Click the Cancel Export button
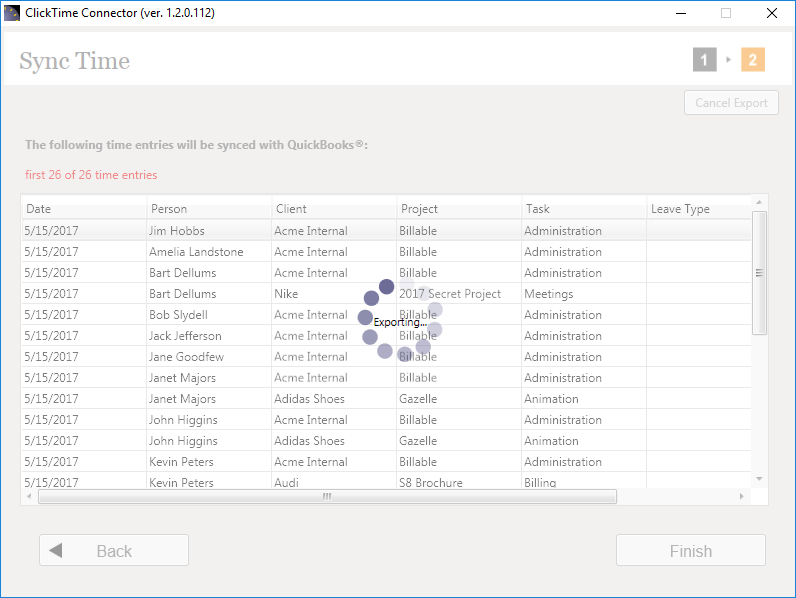 pyautogui.click(x=731, y=103)
